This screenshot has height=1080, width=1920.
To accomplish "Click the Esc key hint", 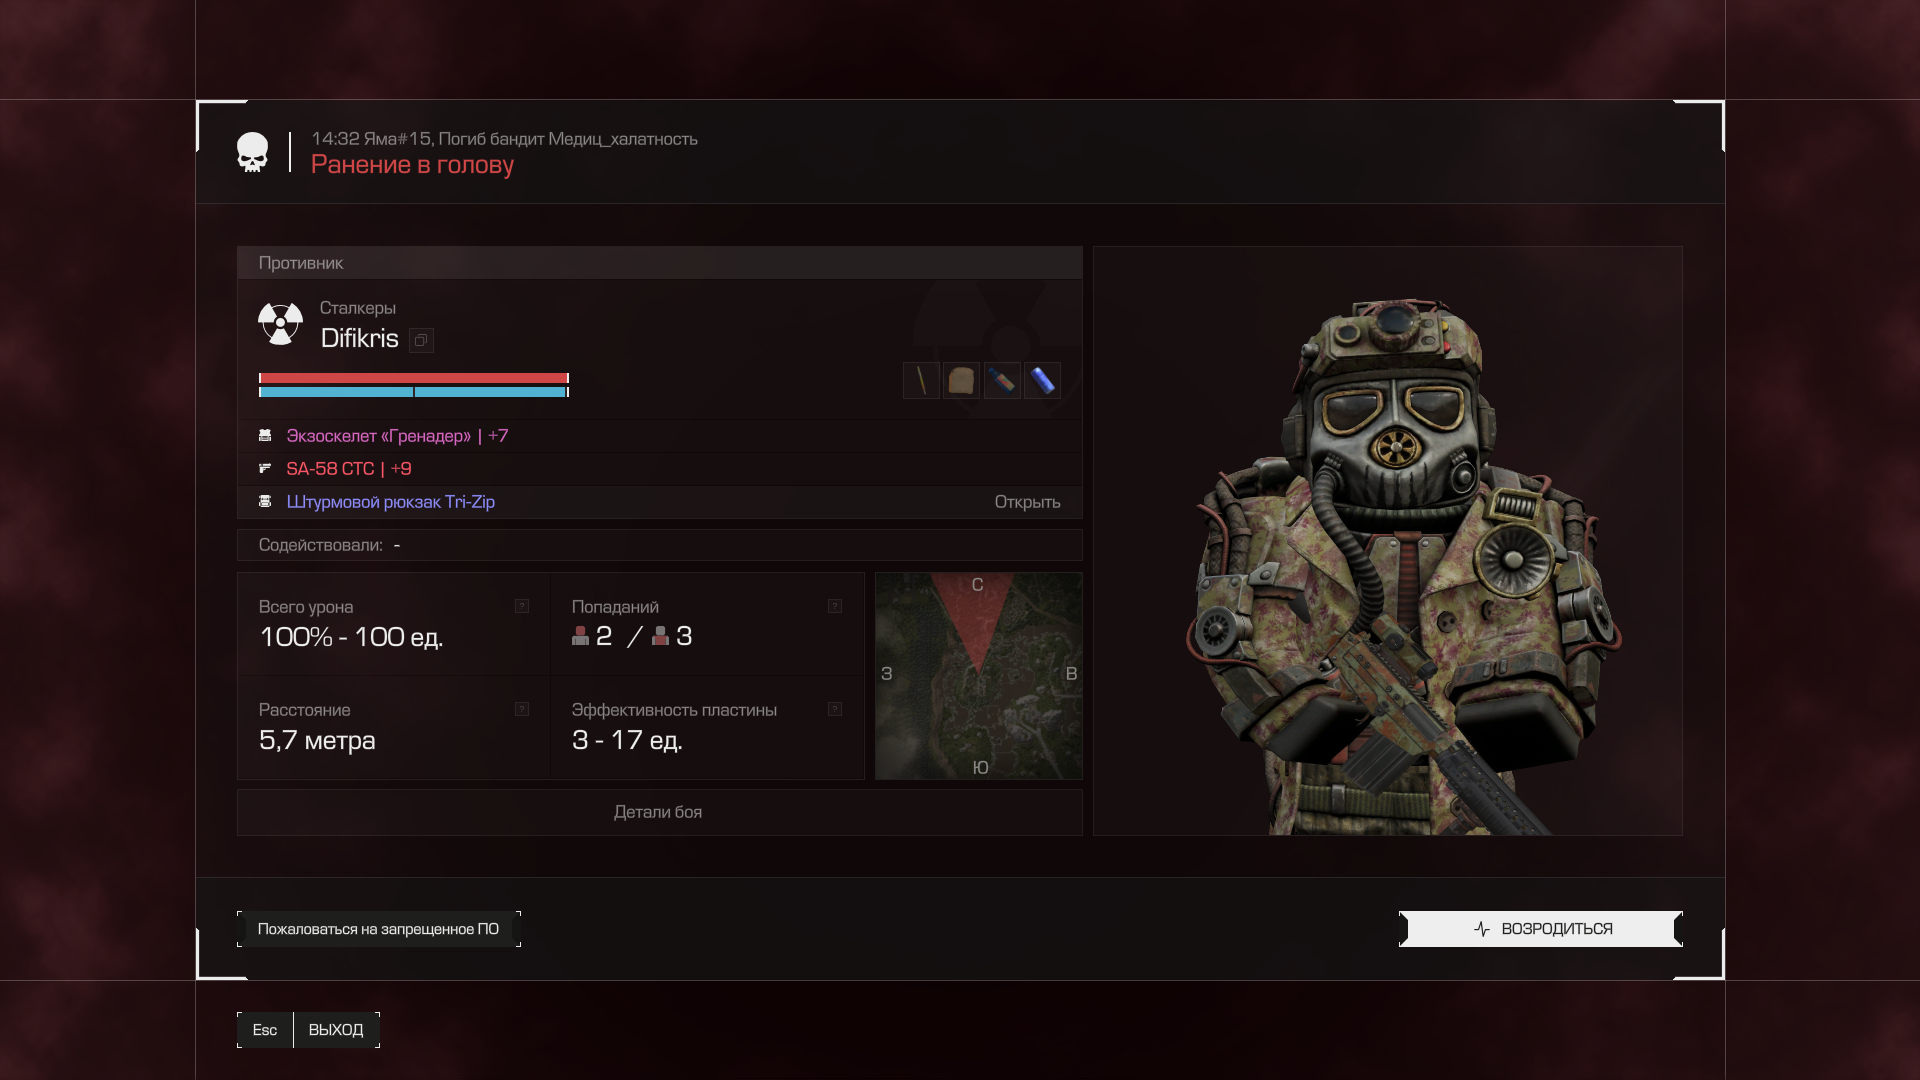I will 265,1030.
